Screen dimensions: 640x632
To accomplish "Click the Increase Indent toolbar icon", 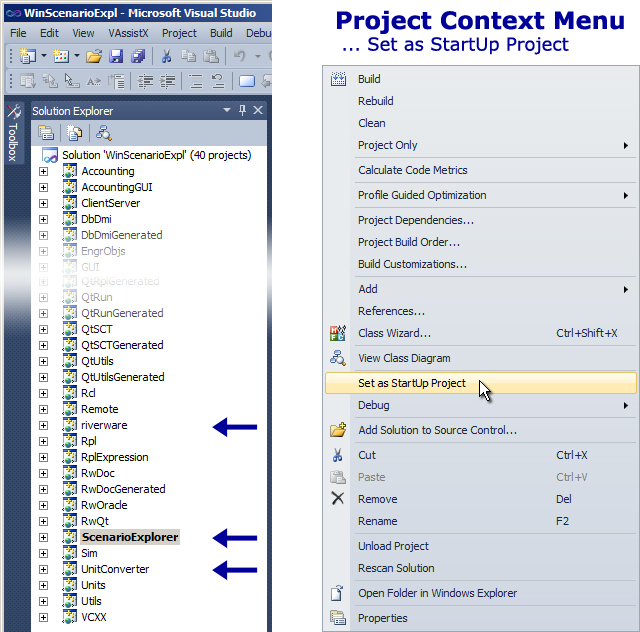I will [x=167, y=81].
